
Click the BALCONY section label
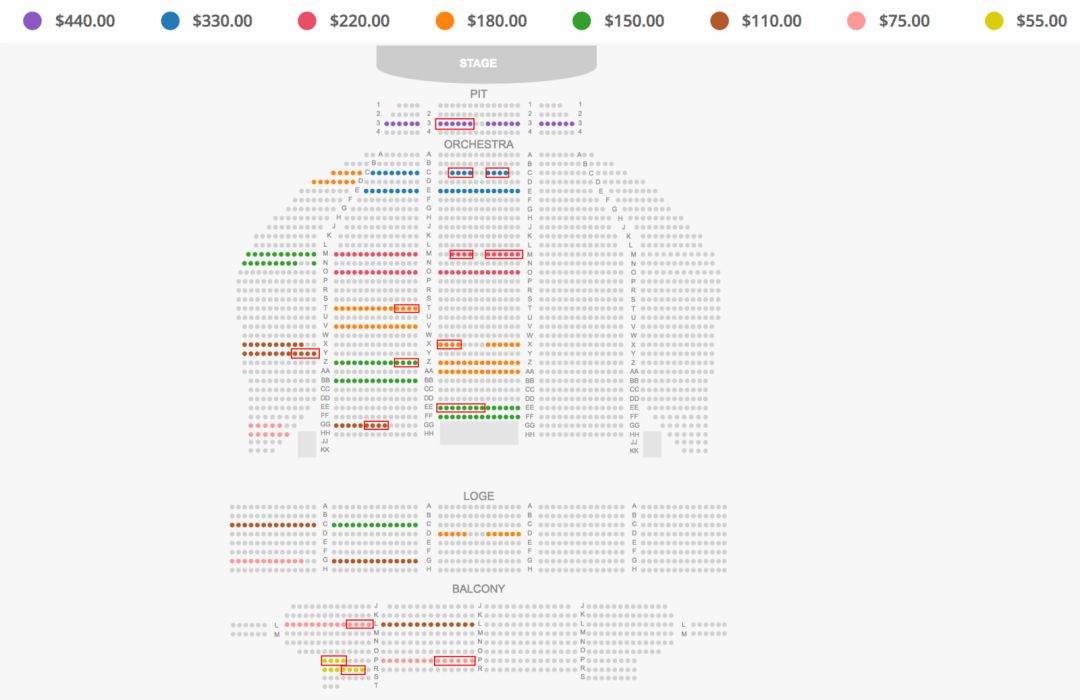pos(479,589)
